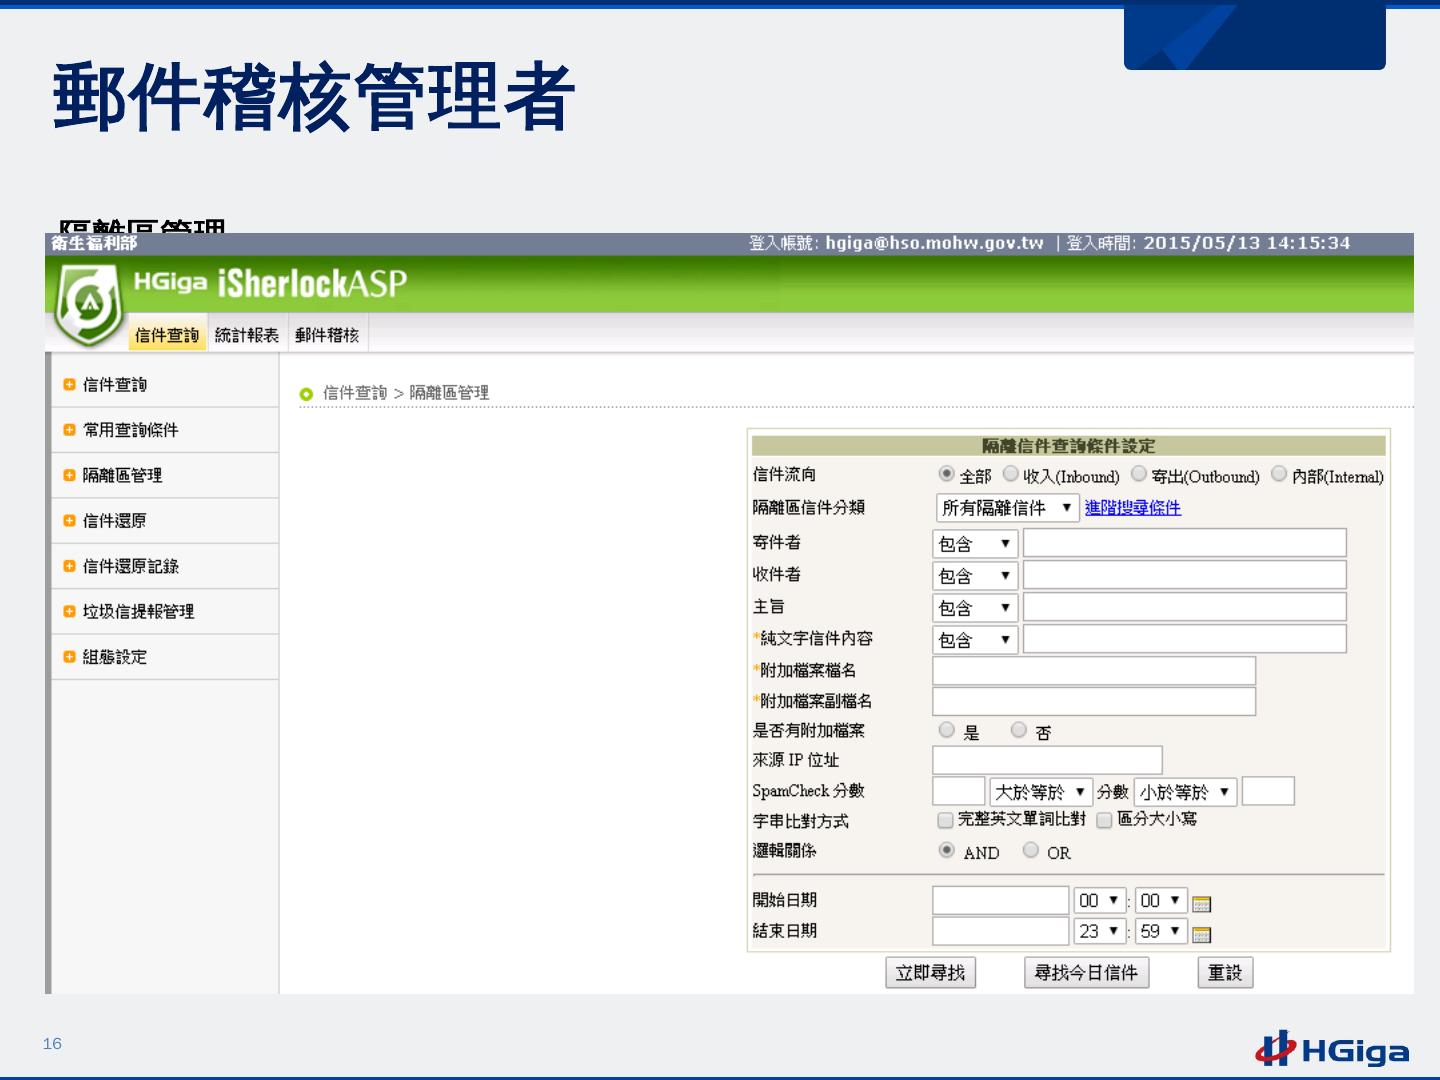Click the plus icon beside 信件還原記錄

[x=69, y=566]
